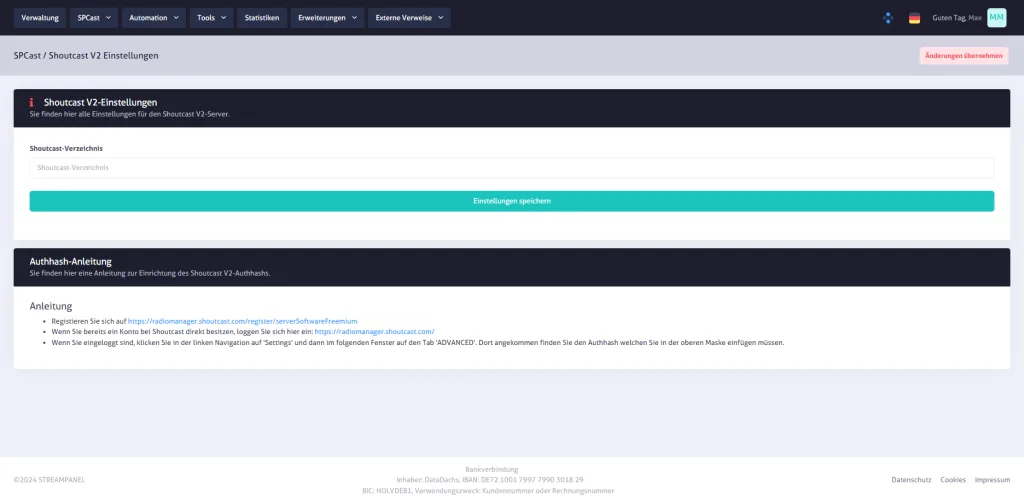Click the Guten Tag, Max greeting
Image resolution: width=1024 pixels, height=503 pixels.
[957, 18]
